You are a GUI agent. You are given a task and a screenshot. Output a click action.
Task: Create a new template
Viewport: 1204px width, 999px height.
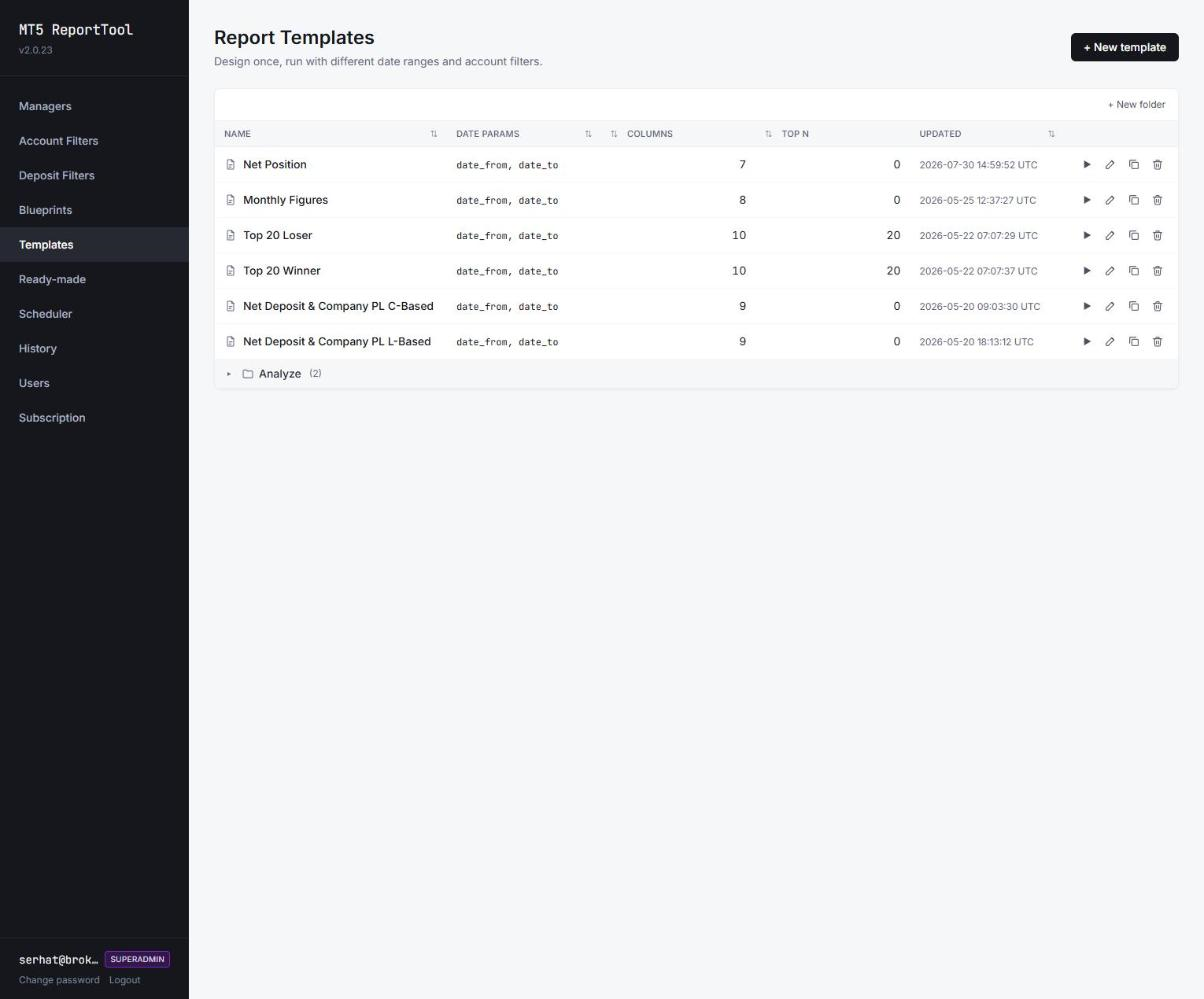1125,47
